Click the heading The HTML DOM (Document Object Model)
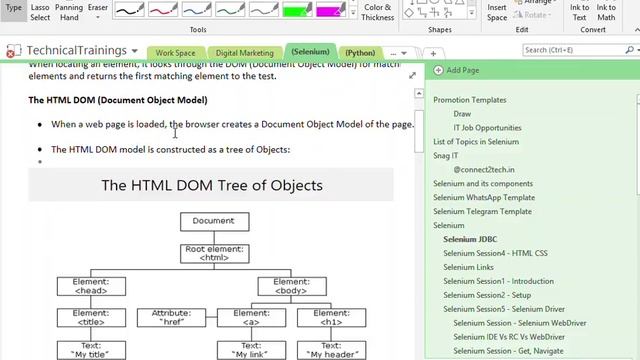The image size is (640, 360). pyautogui.click(x=118, y=100)
